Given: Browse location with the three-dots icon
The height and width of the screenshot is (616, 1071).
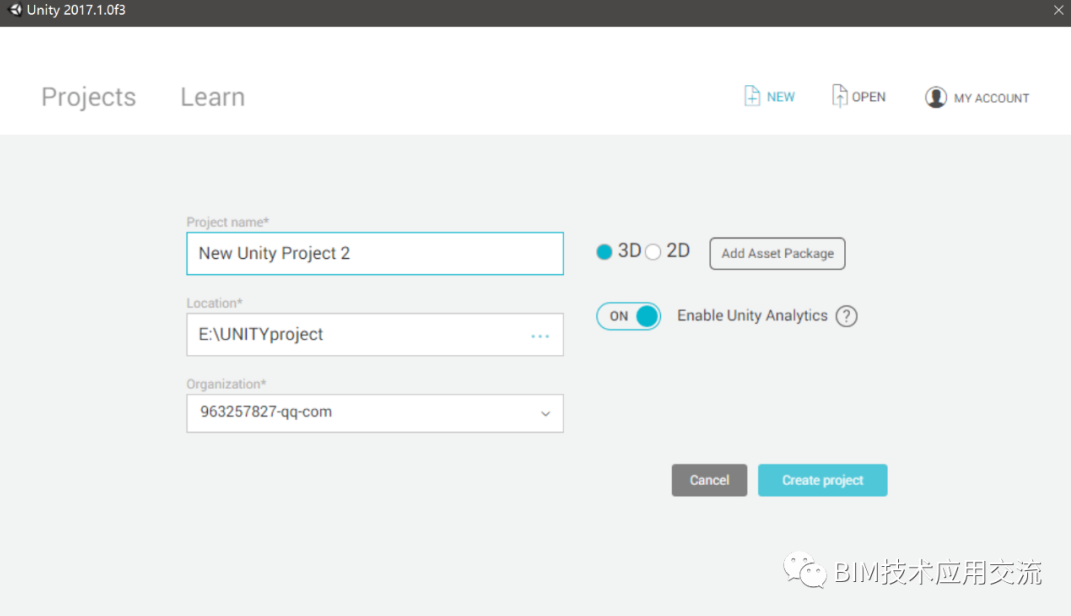Looking at the screenshot, I should point(540,336).
